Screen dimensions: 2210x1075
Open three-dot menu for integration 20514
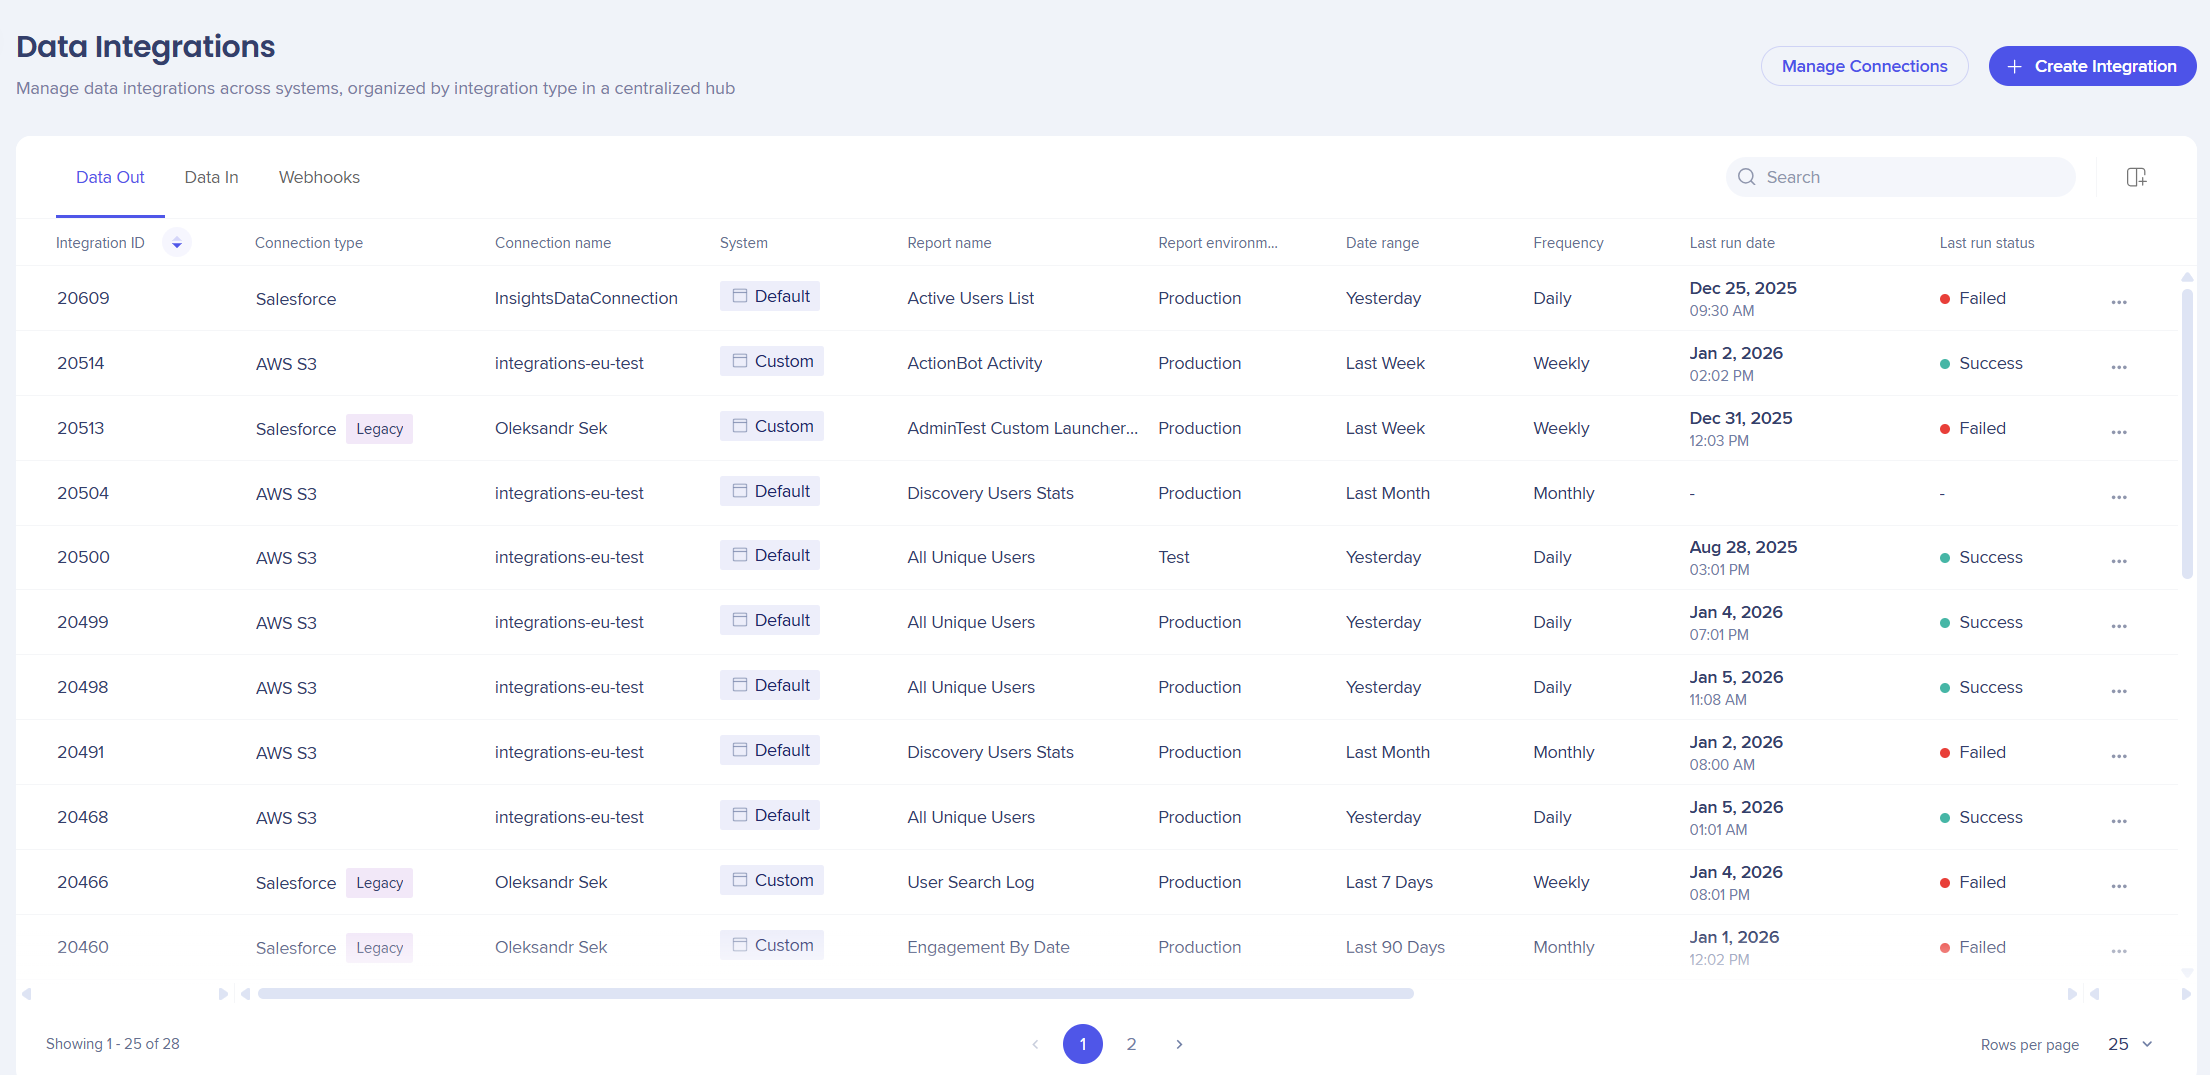[x=2118, y=365]
